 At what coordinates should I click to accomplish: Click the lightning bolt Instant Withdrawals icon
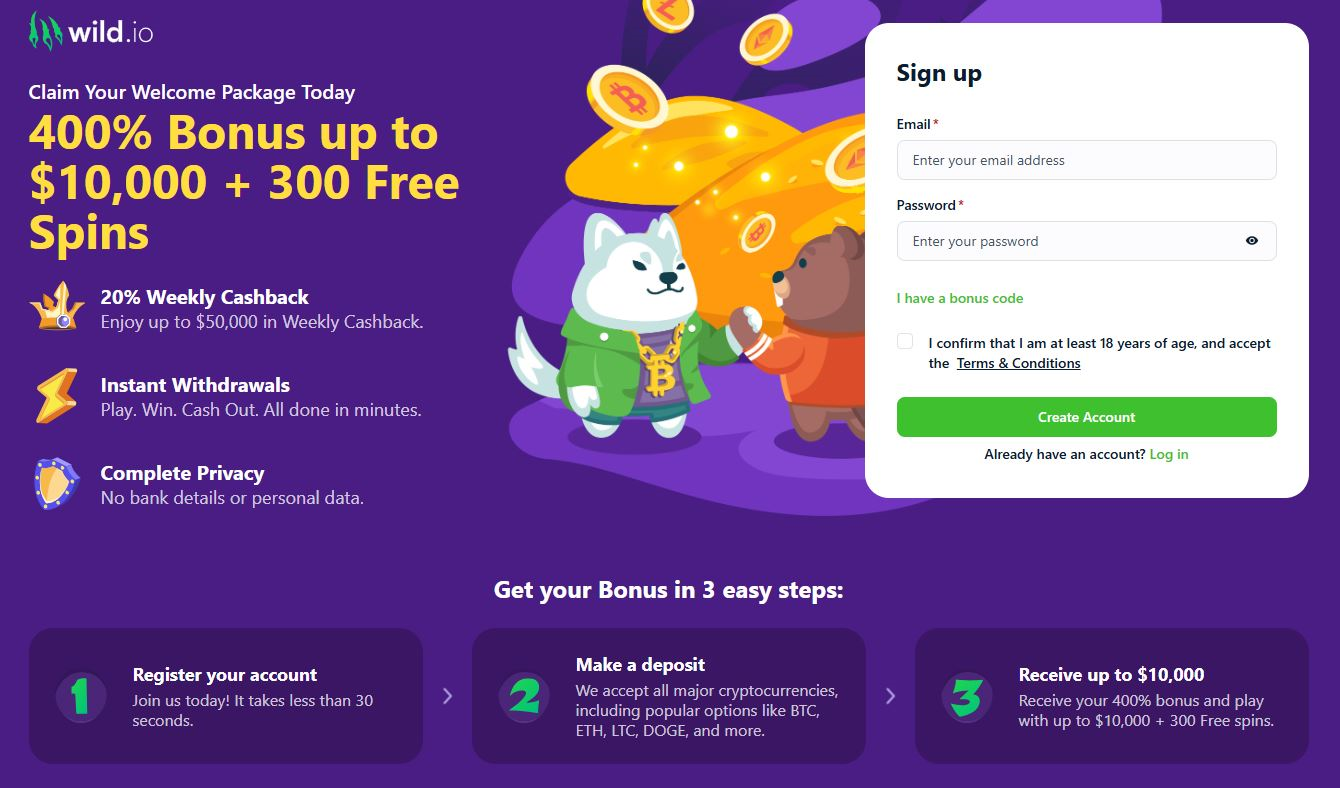(57, 396)
